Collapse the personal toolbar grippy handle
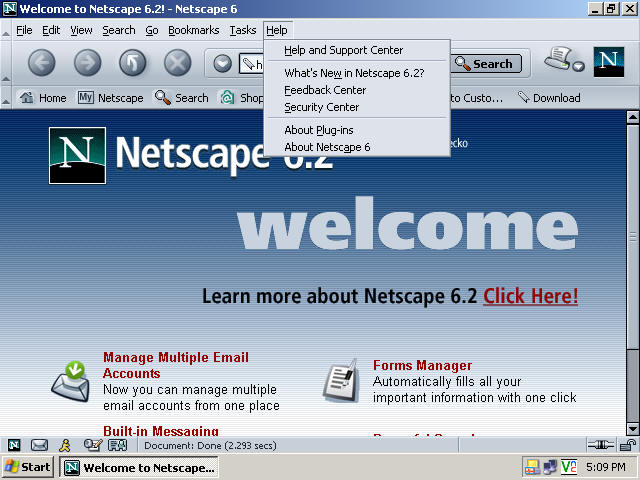 coord(6,98)
